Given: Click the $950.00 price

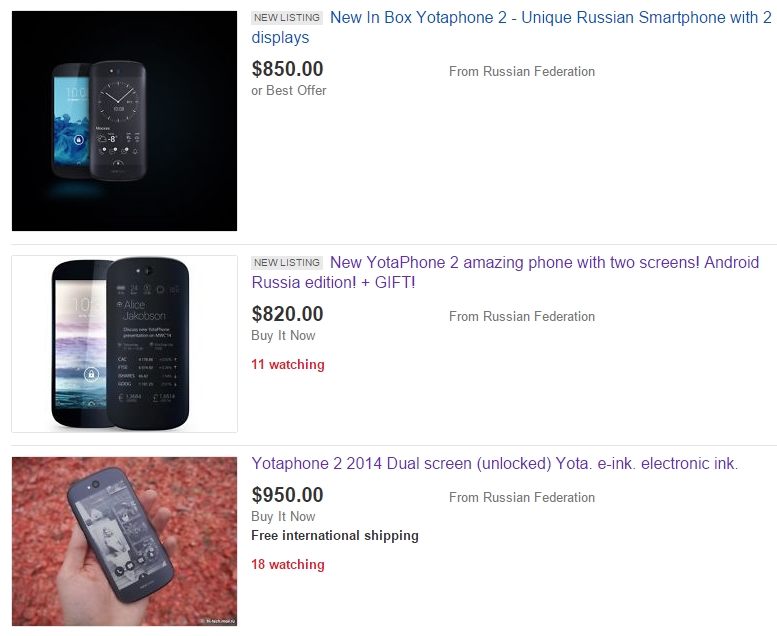Looking at the screenshot, I should pos(288,495).
